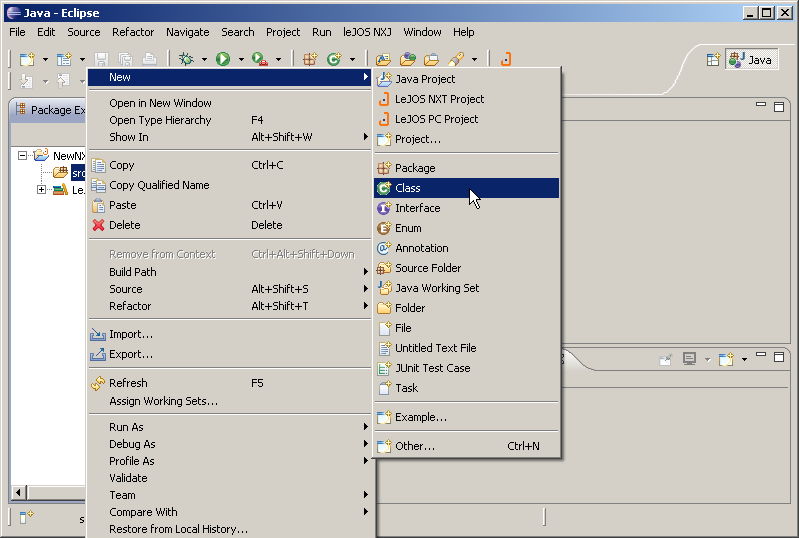Click the Debug bug toolbar icon
This screenshot has width=799, height=538.
click(186, 59)
